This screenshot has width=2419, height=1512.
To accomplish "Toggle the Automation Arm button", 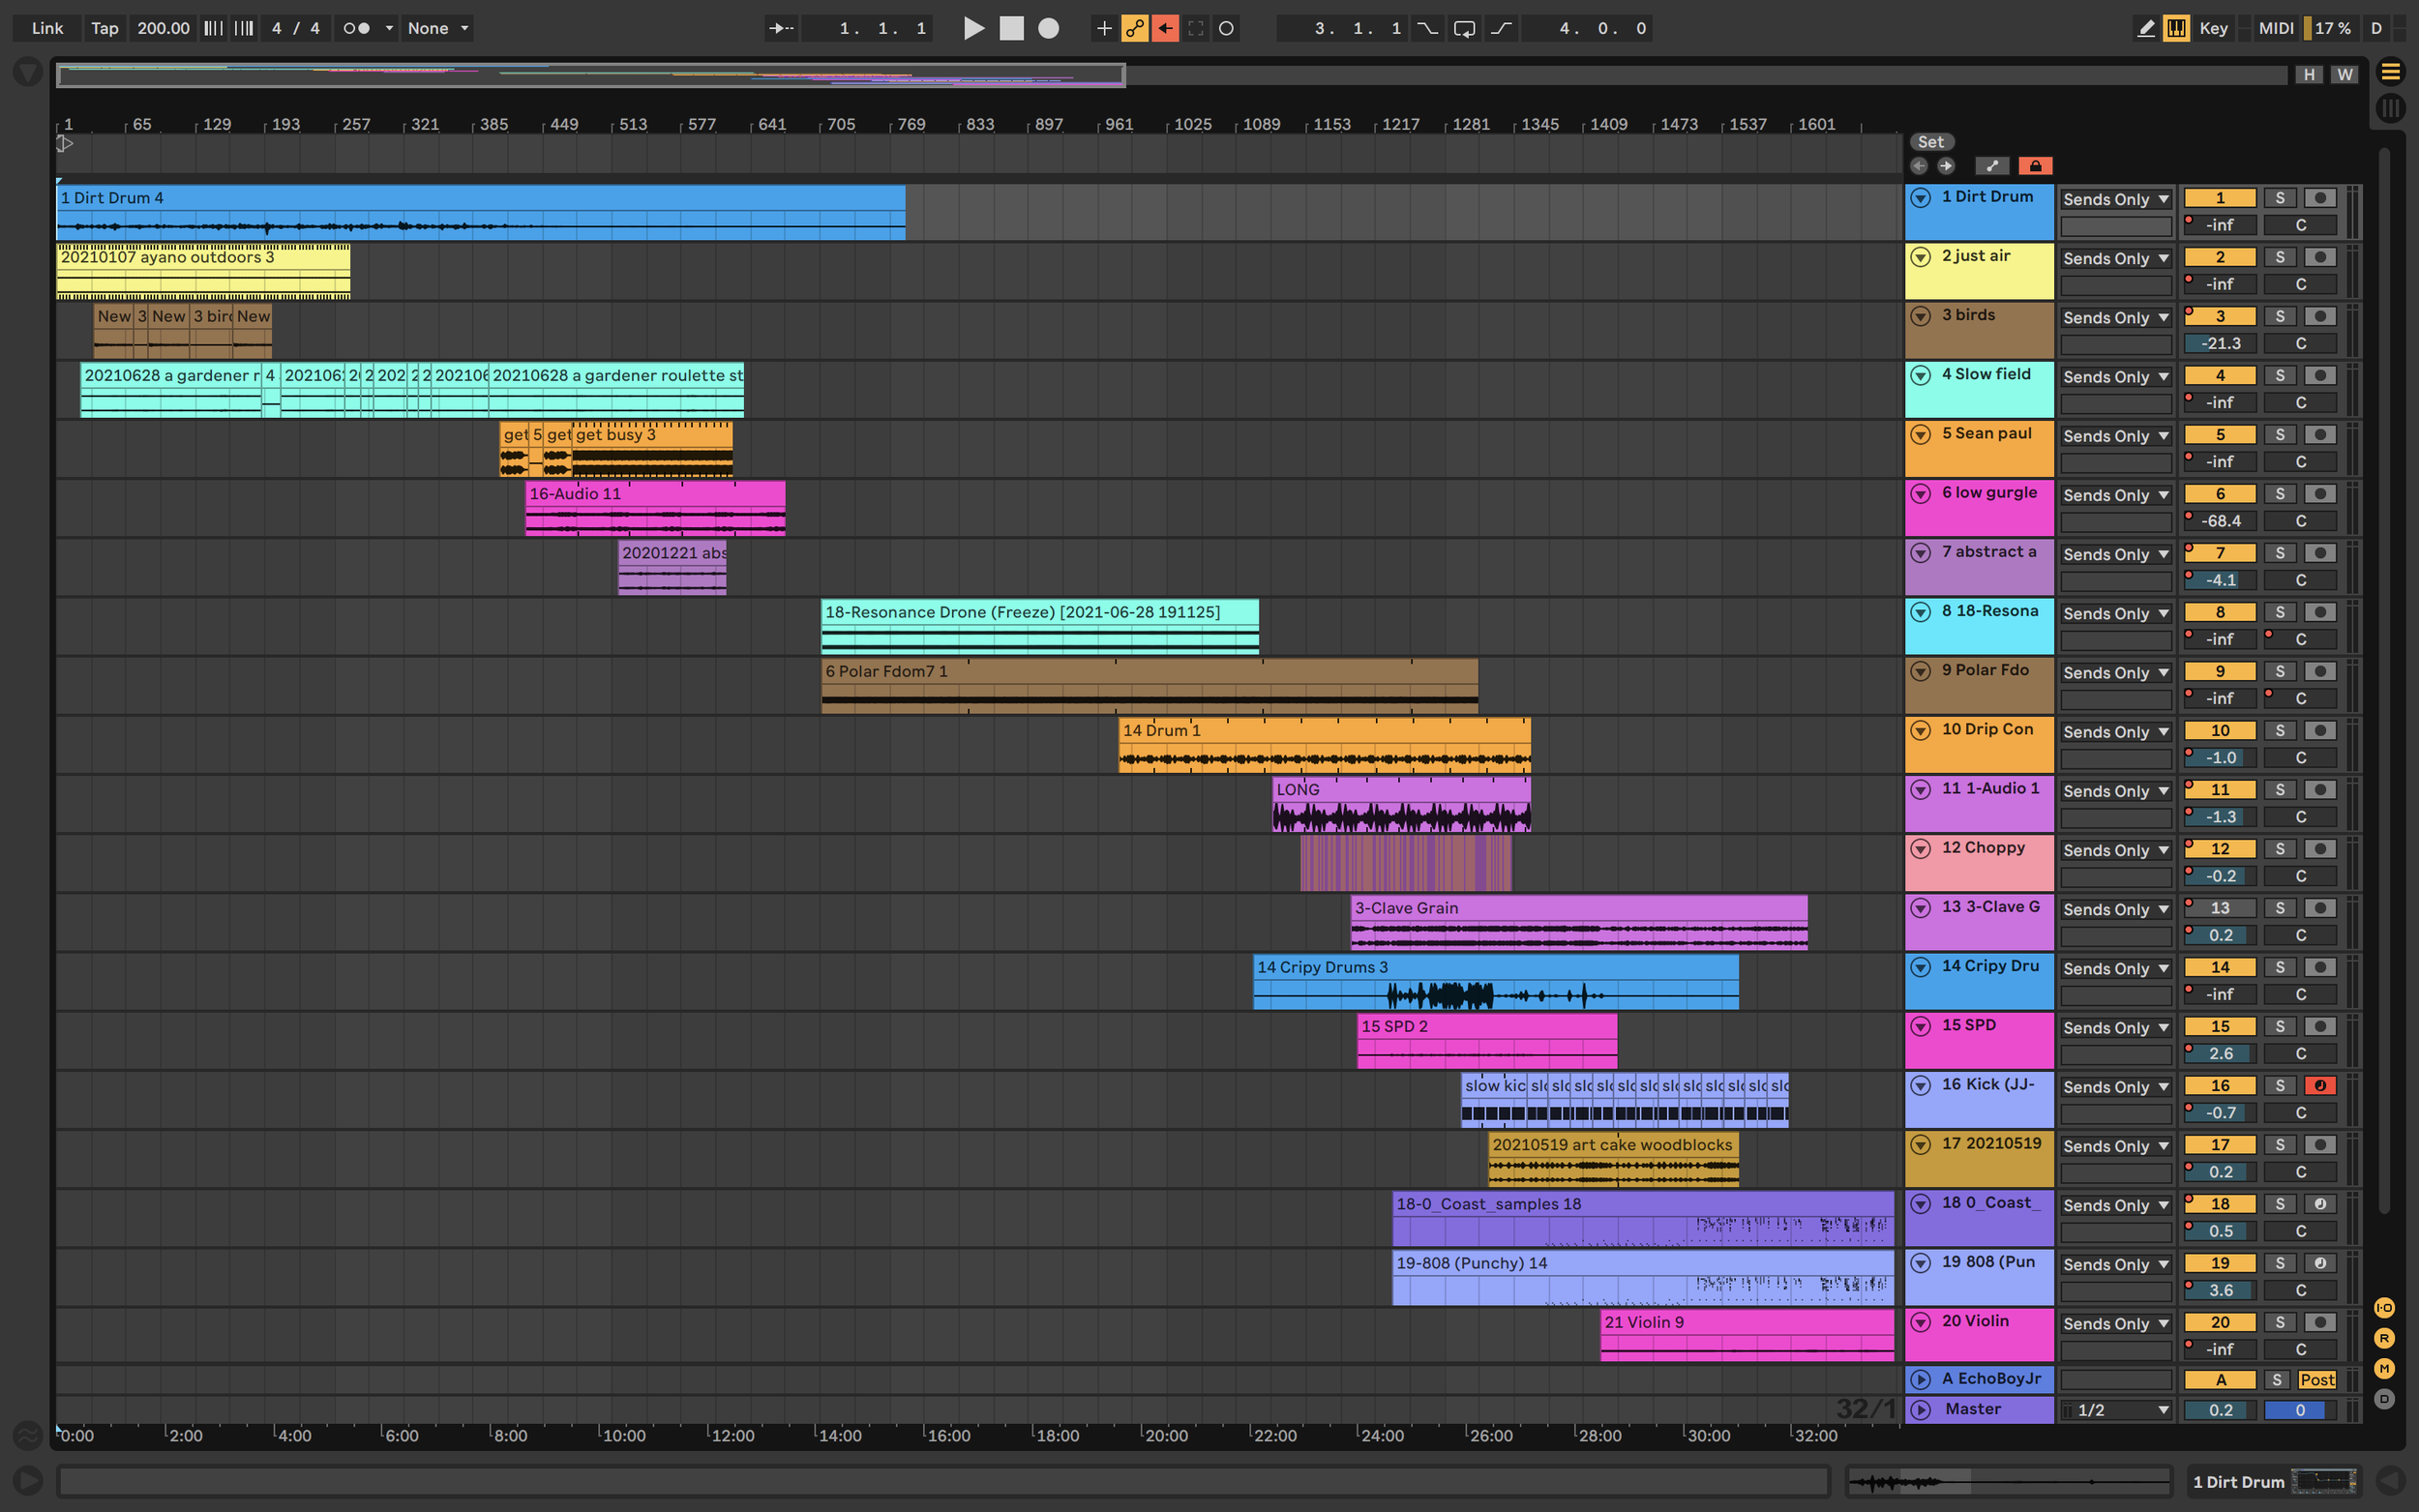I will pos(1134,28).
